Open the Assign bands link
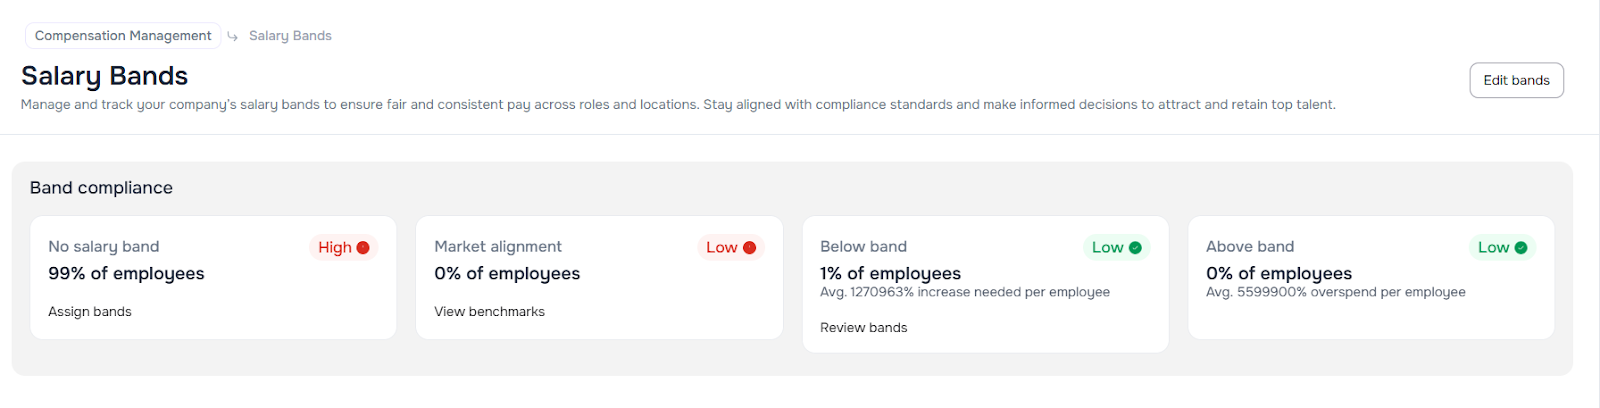1600x408 pixels. coord(90,312)
